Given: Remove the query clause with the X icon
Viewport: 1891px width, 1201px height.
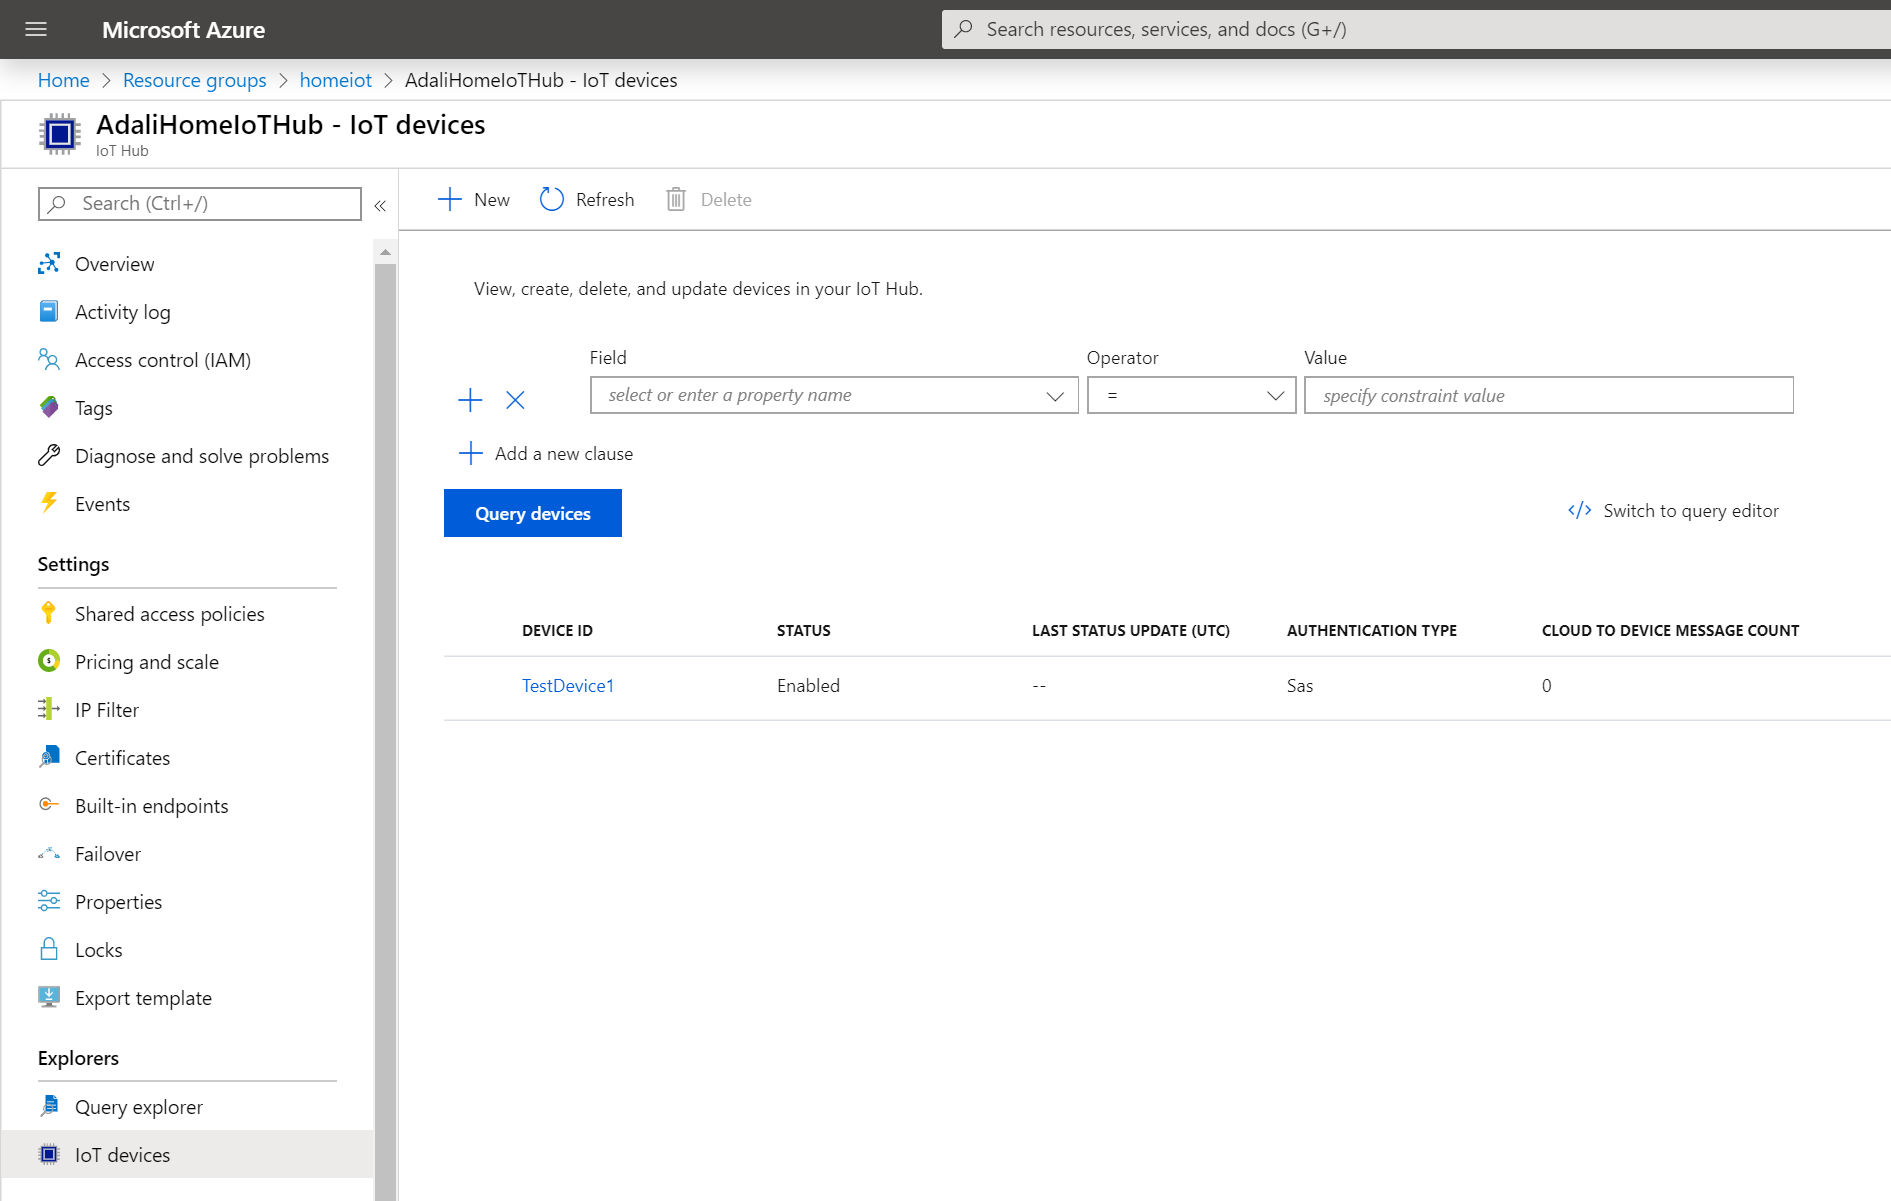Looking at the screenshot, I should pyautogui.click(x=515, y=400).
